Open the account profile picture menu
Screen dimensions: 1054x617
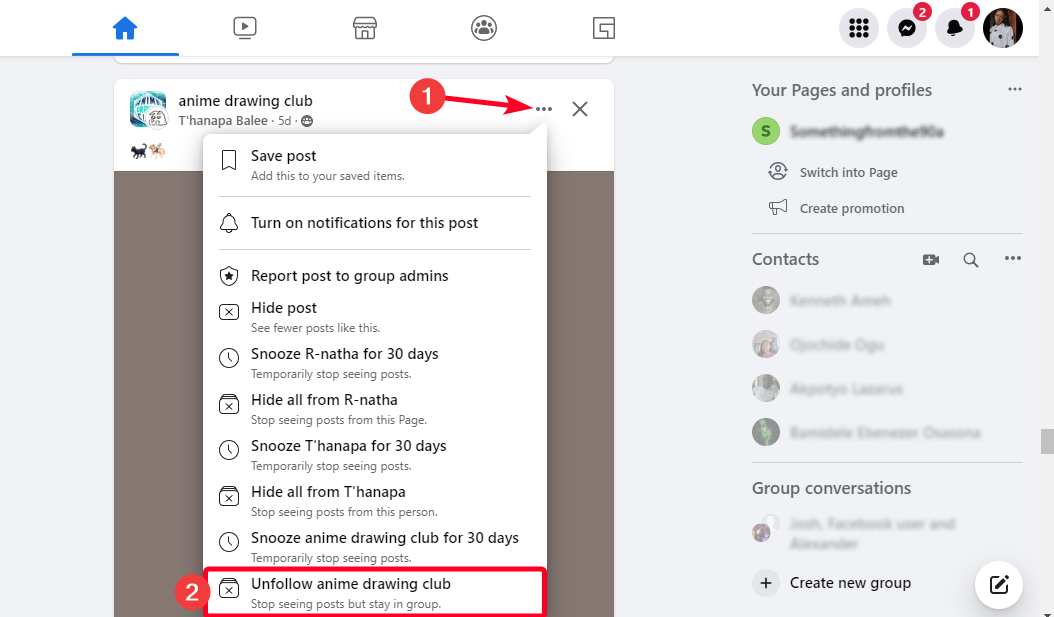pyautogui.click(x=1002, y=28)
